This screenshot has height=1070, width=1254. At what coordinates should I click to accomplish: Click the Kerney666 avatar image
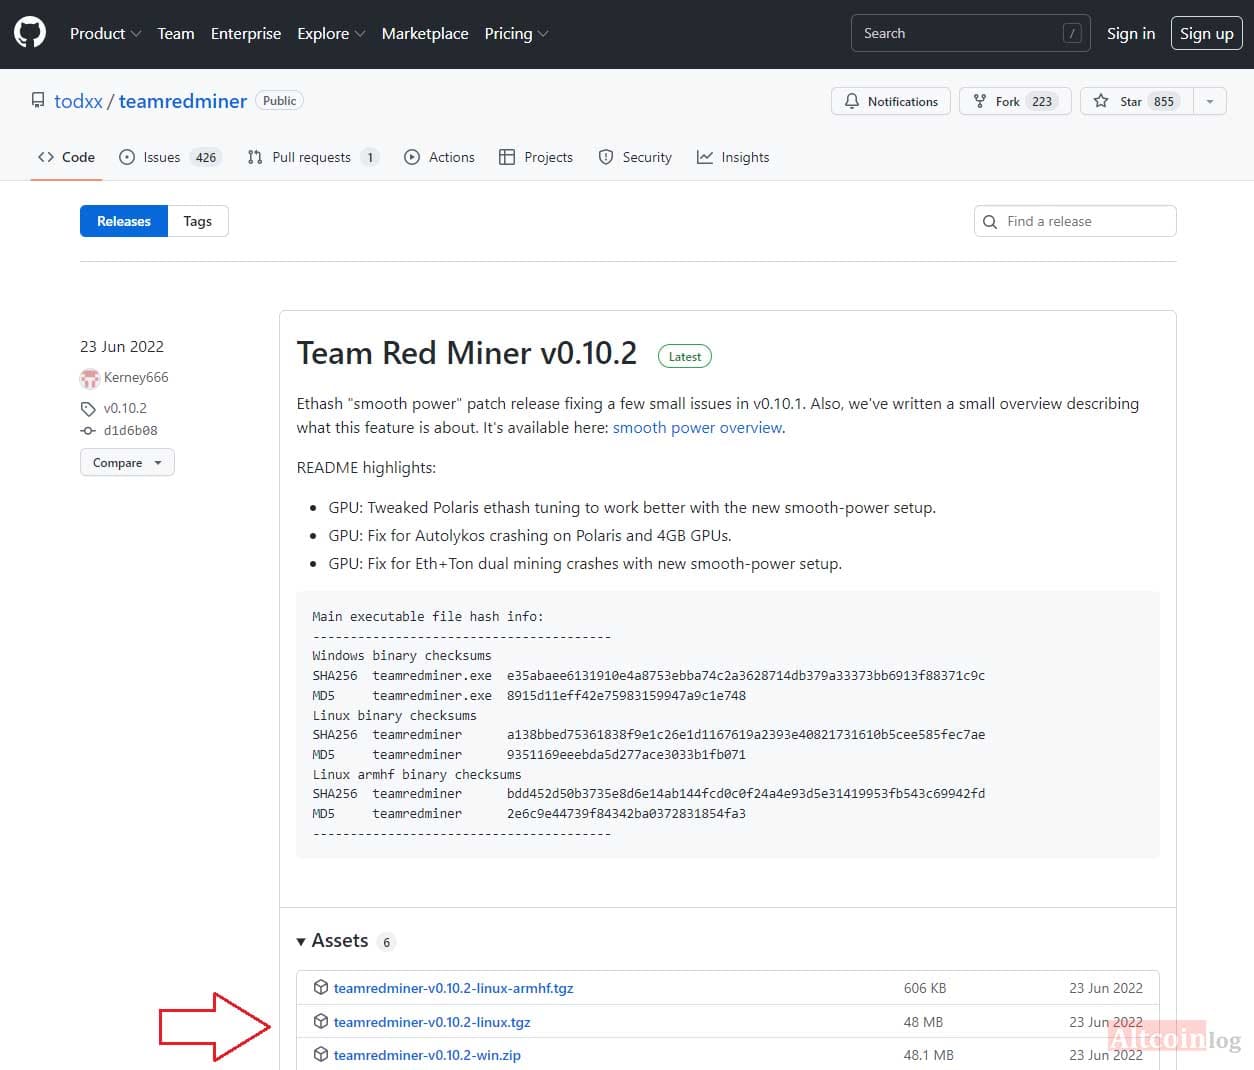pyautogui.click(x=90, y=378)
